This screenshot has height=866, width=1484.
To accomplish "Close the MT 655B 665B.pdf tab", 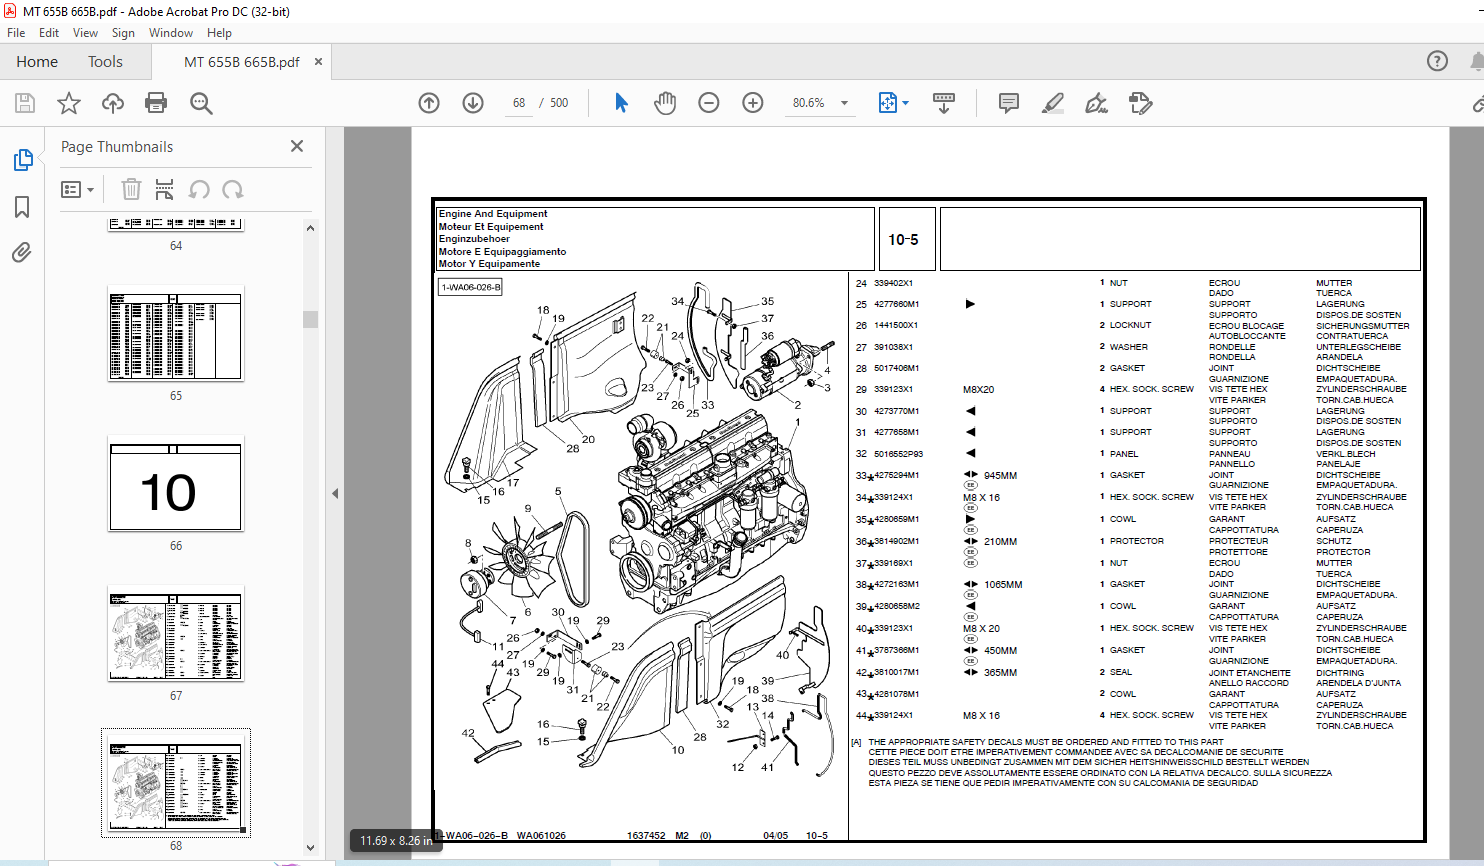I will point(319,62).
